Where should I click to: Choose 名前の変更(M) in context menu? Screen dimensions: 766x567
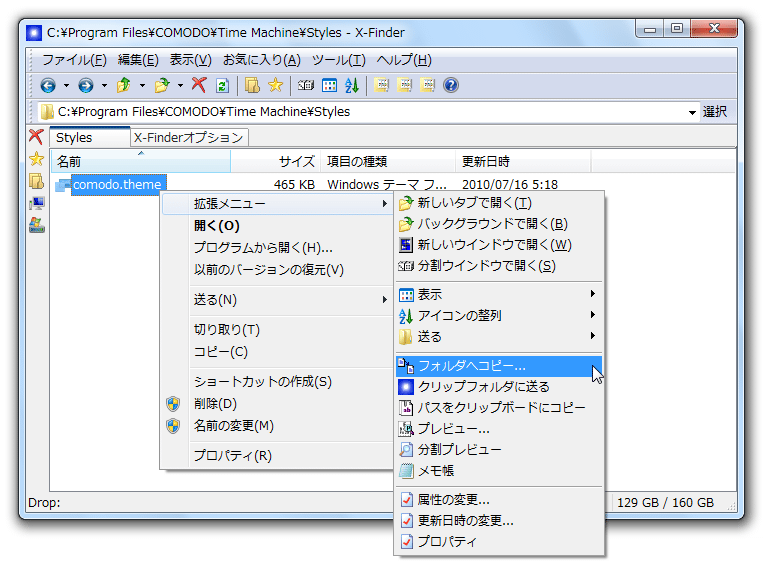point(277,425)
